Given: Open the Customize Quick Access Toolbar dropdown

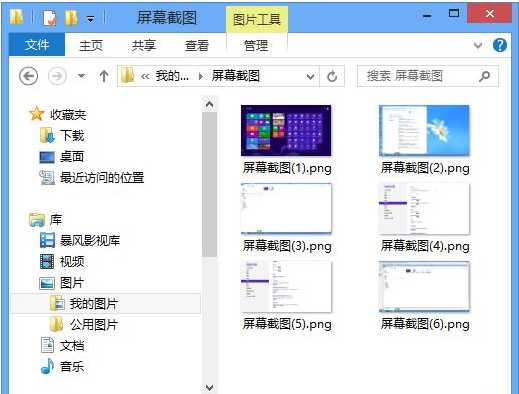Looking at the screenshot, I should (90, 19).
